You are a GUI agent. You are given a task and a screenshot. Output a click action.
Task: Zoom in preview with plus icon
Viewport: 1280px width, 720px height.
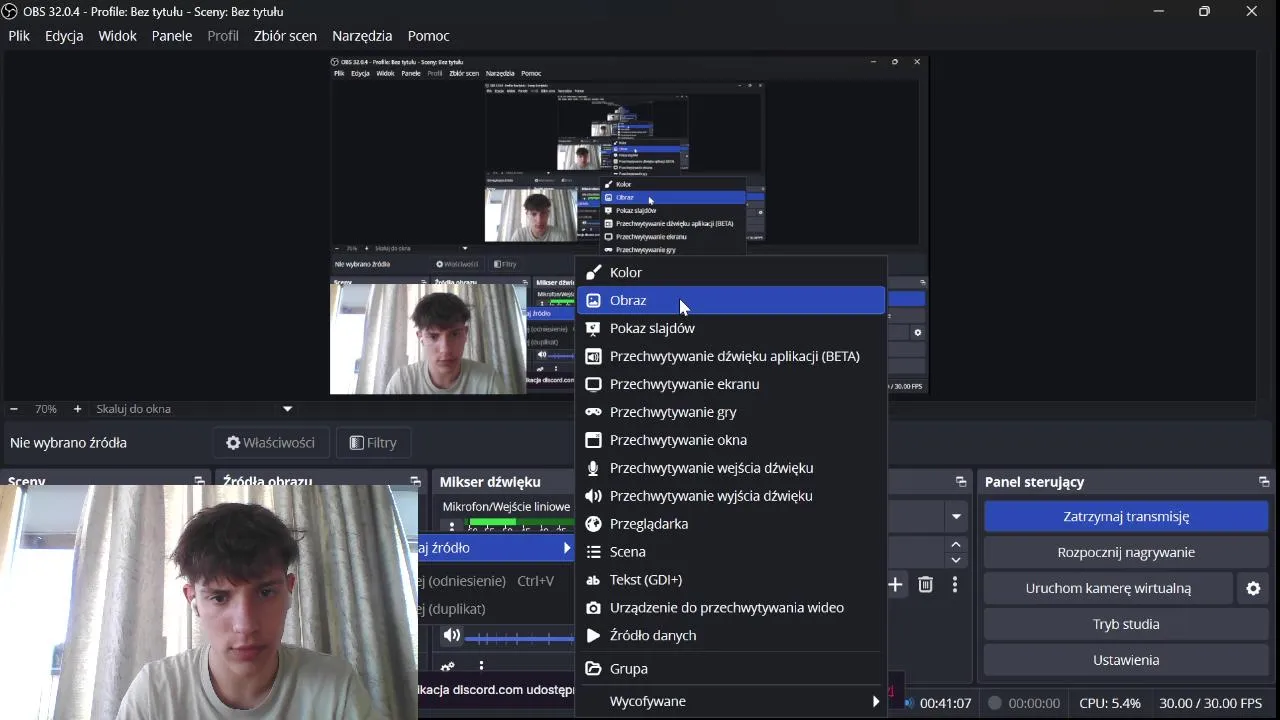pyautogui.click(x=77, y=409)
